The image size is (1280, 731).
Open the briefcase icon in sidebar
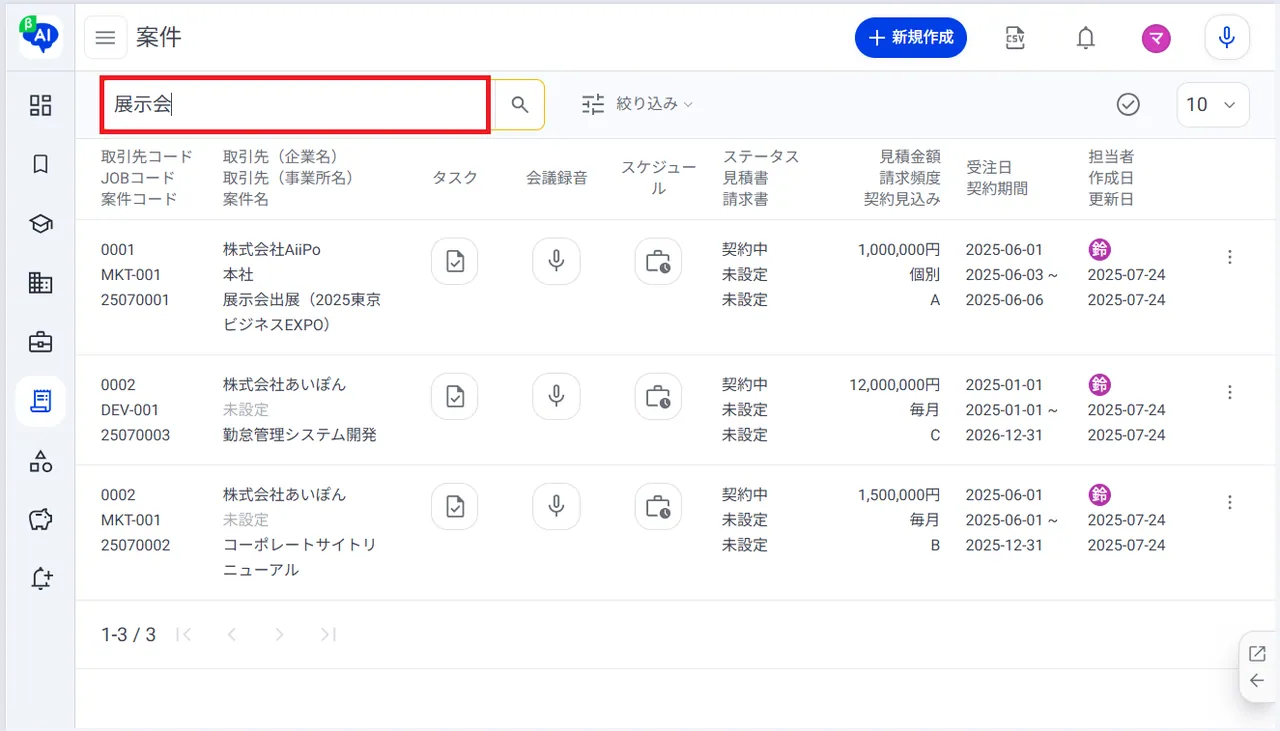40,342
